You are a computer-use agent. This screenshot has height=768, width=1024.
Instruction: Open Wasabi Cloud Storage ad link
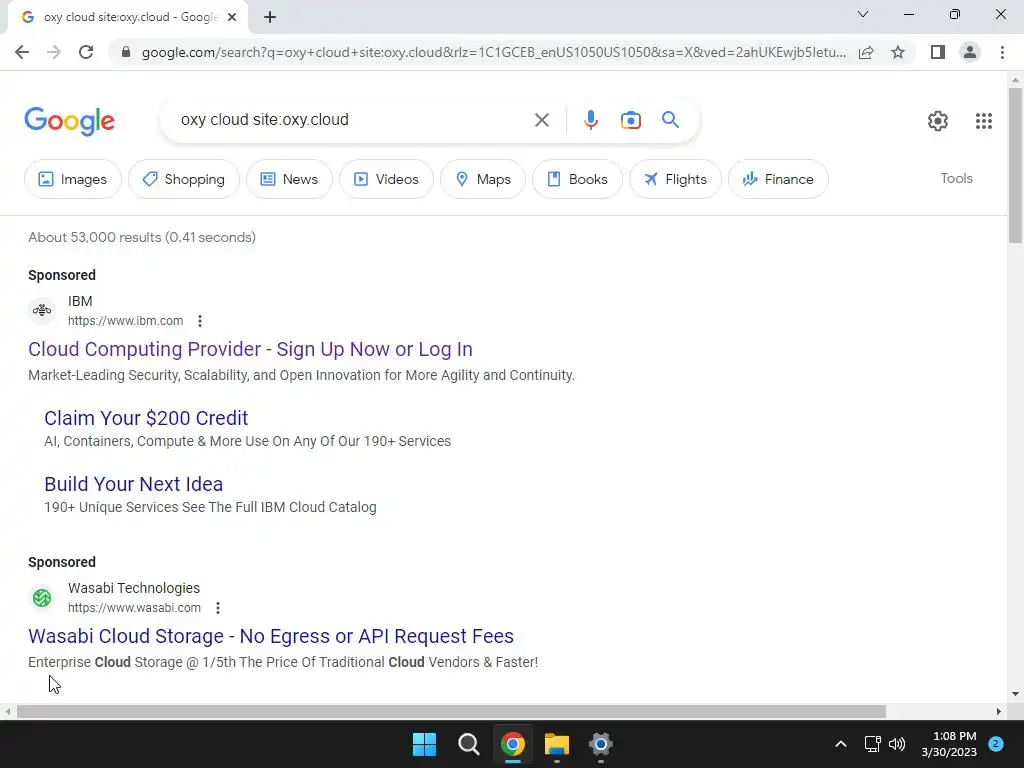[271, 636]
